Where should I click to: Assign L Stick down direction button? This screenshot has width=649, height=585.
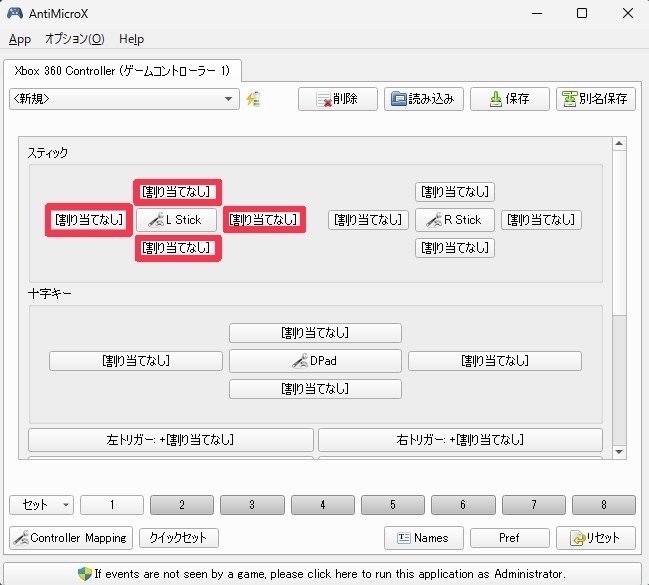[177, 248]
